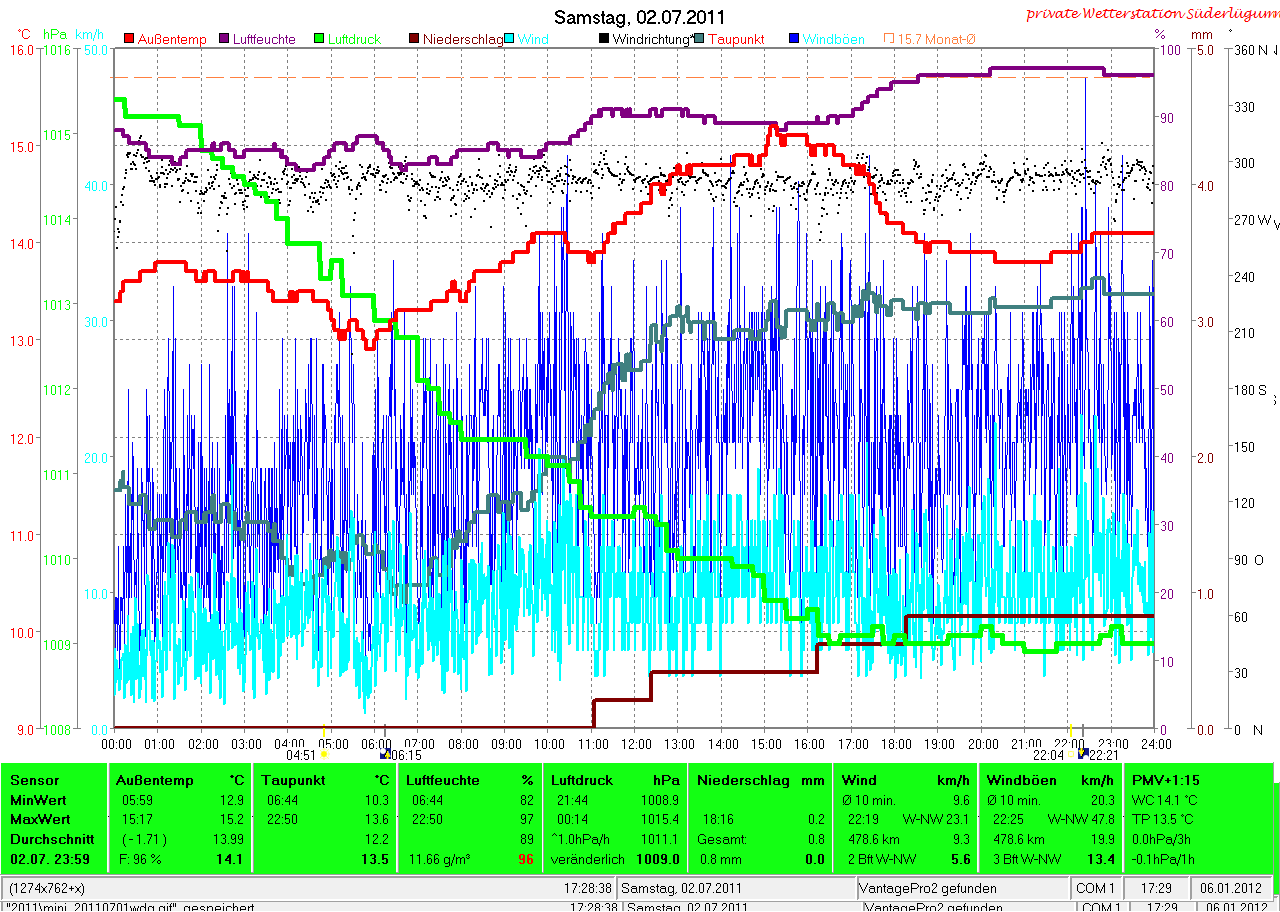
Task: Click the moon marker at 06:15
Action: click(384, 755)
